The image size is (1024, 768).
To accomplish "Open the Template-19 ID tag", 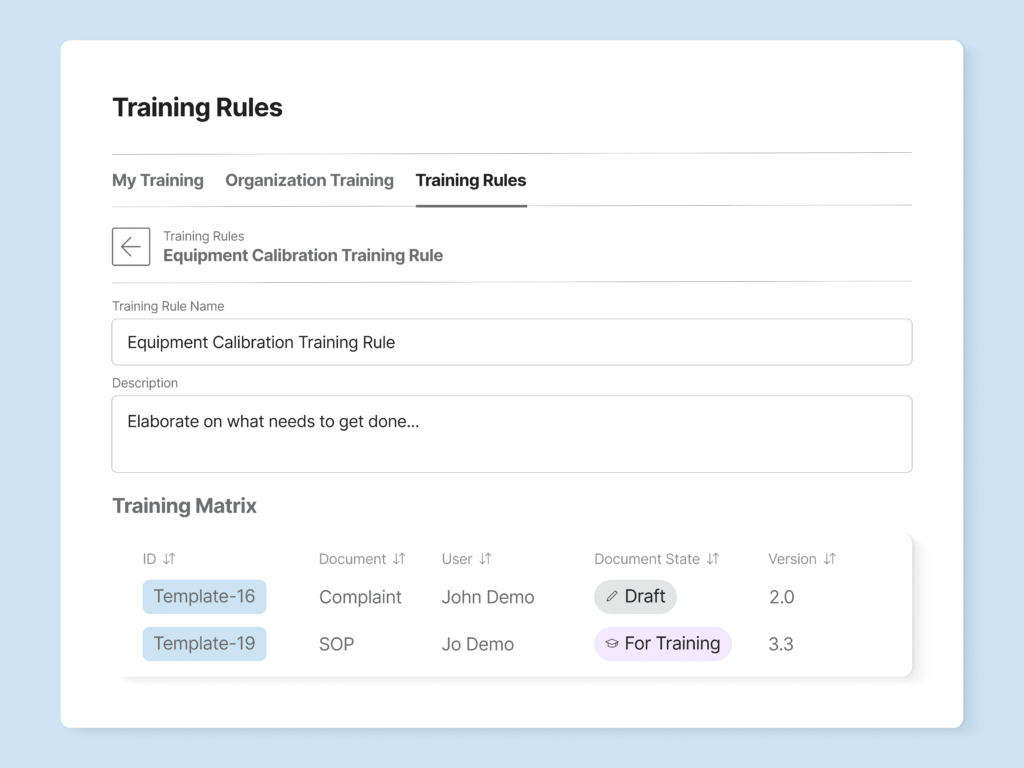I will coord(204,644).
